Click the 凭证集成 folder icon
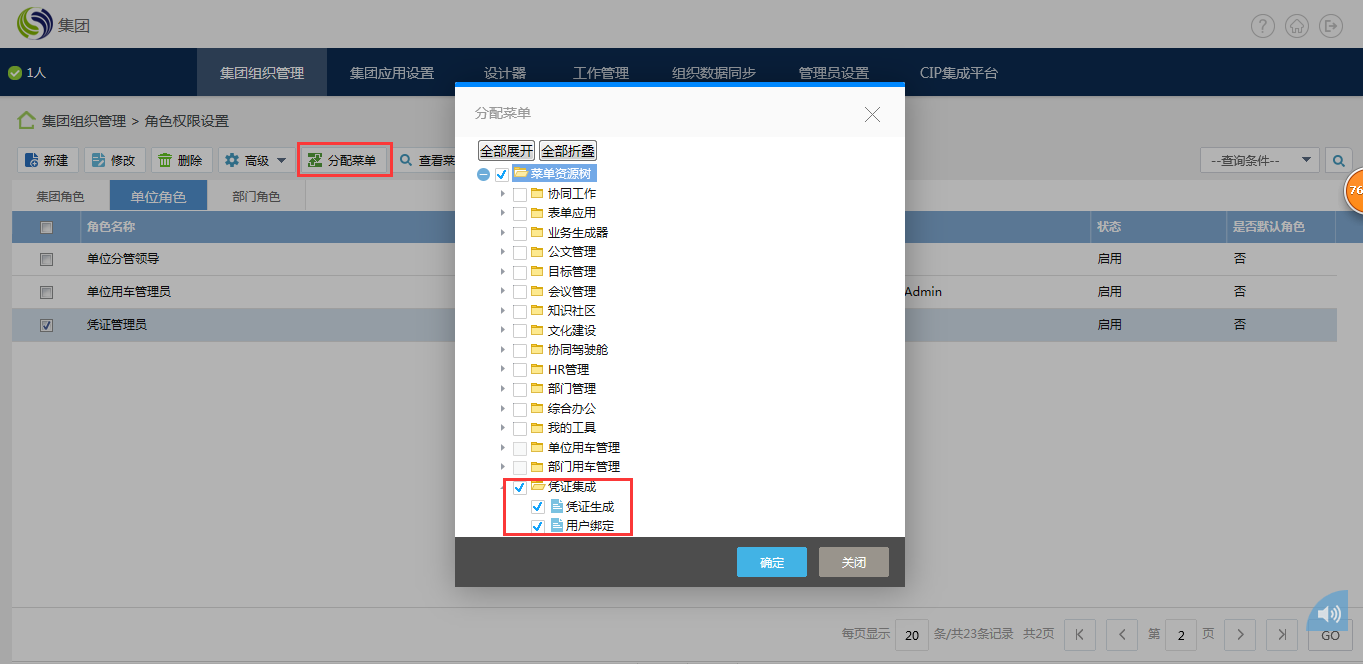The image size is (1363, 664). click(537, 486)
